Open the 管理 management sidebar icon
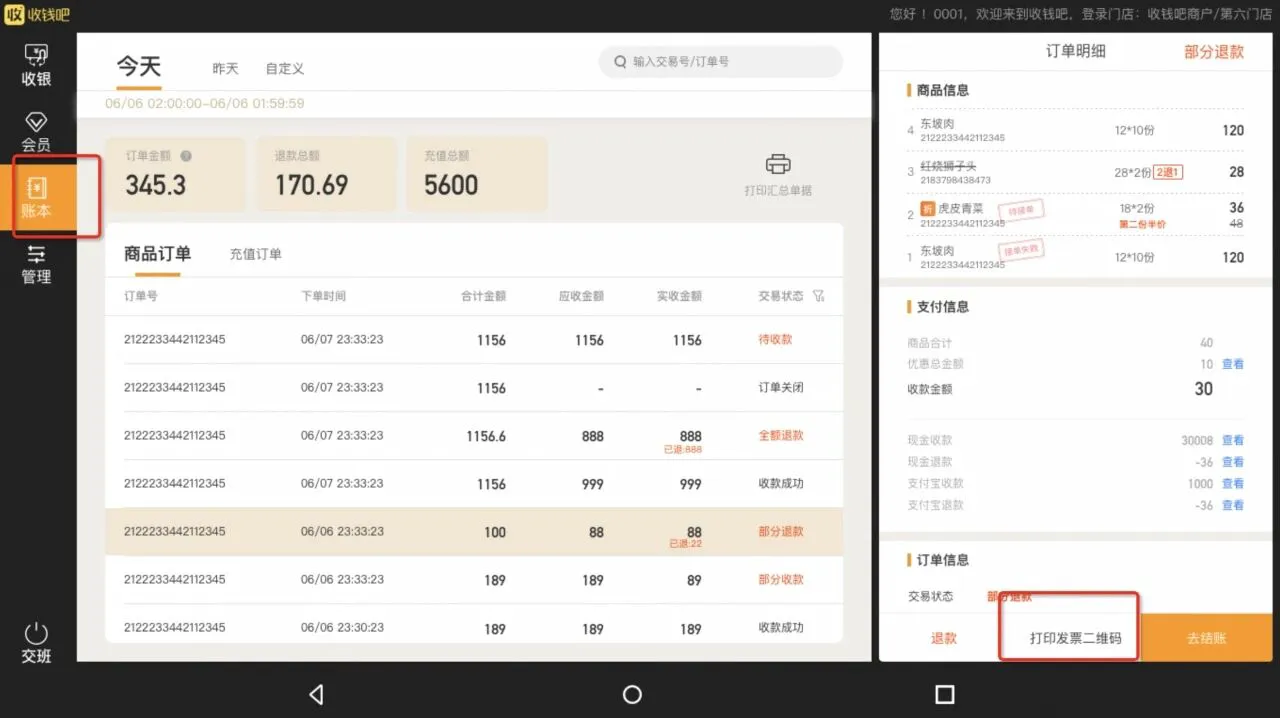Screen dimensions: 1280x718 click(36, 264)
